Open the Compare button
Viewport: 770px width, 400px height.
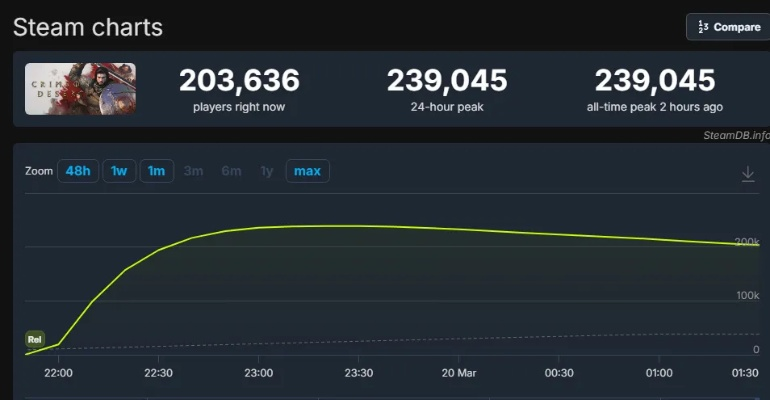pos(728,27)
